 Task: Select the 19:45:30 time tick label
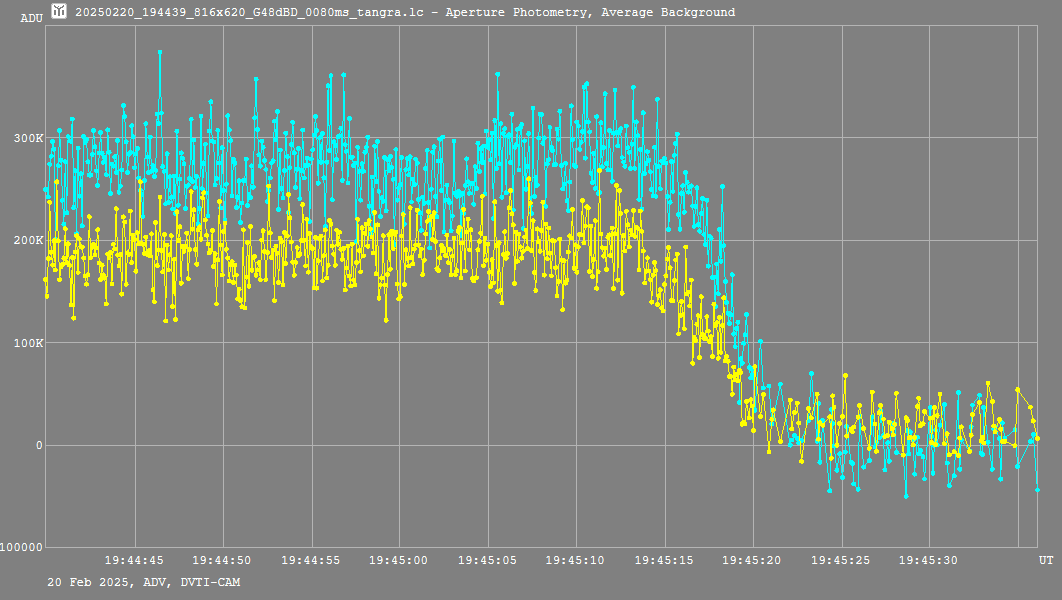[929, 561]
